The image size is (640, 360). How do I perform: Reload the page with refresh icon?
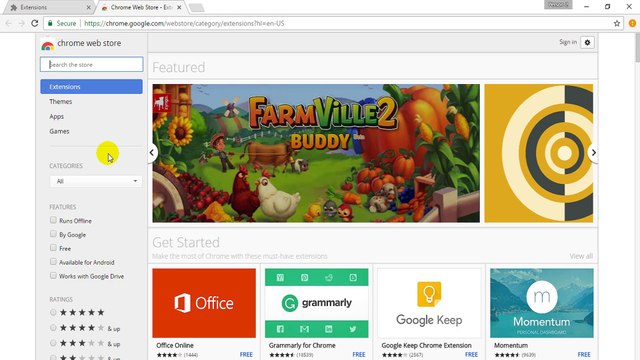(35, 24)
